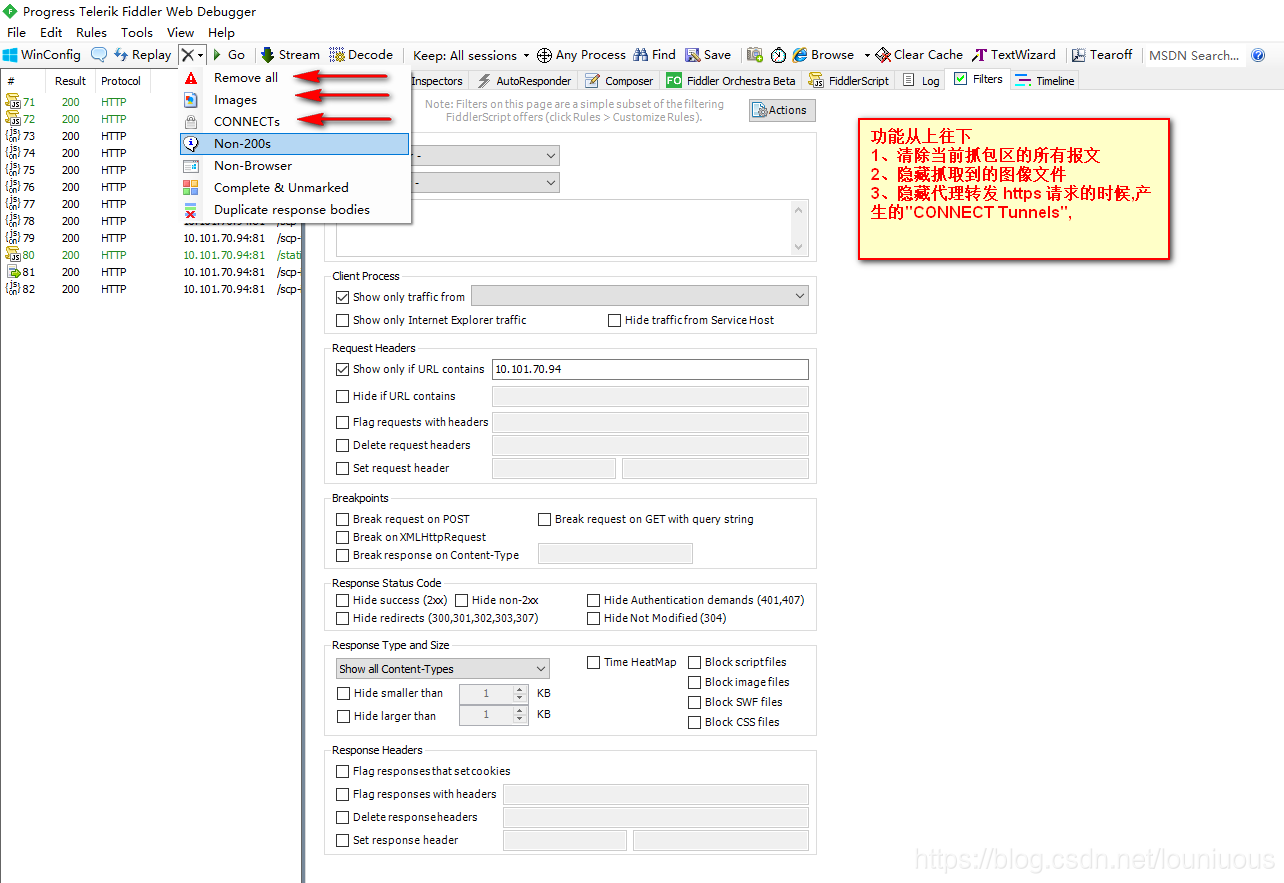Open the Tools menu
This screenshot has height=883, width=1284.
[137, 32]
